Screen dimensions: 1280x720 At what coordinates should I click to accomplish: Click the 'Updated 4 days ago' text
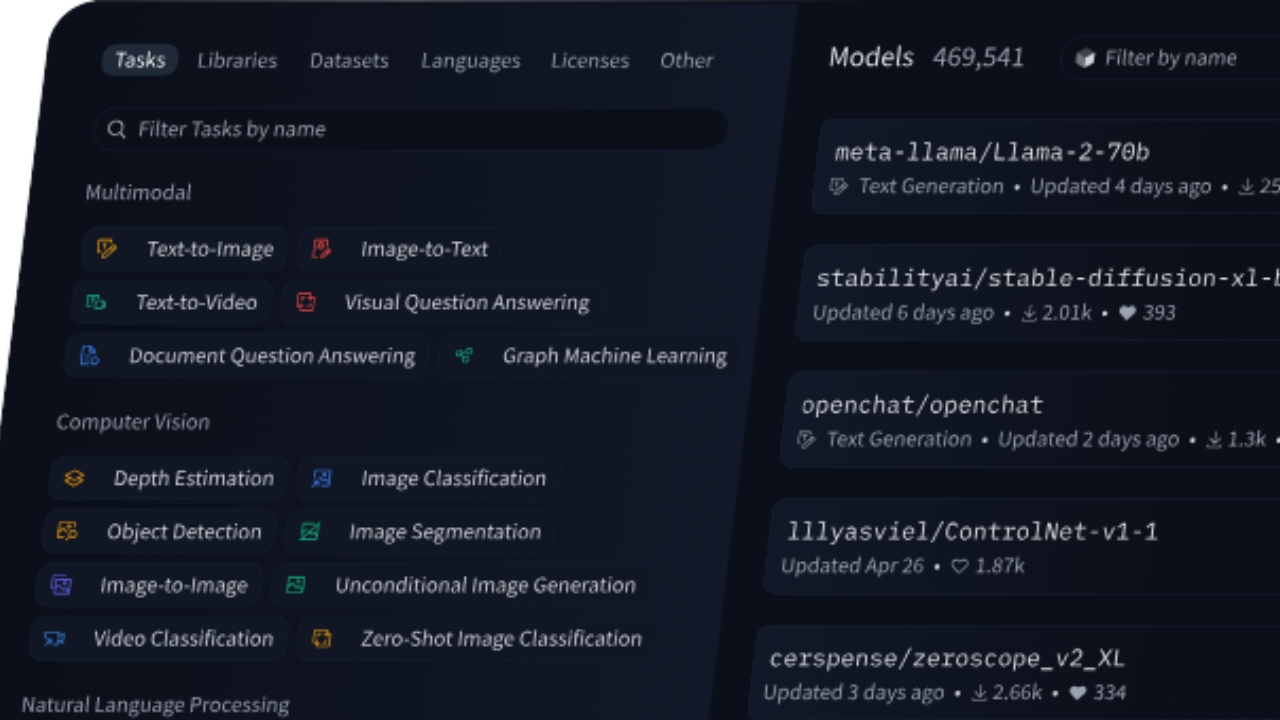click(x=1121, y=187)
